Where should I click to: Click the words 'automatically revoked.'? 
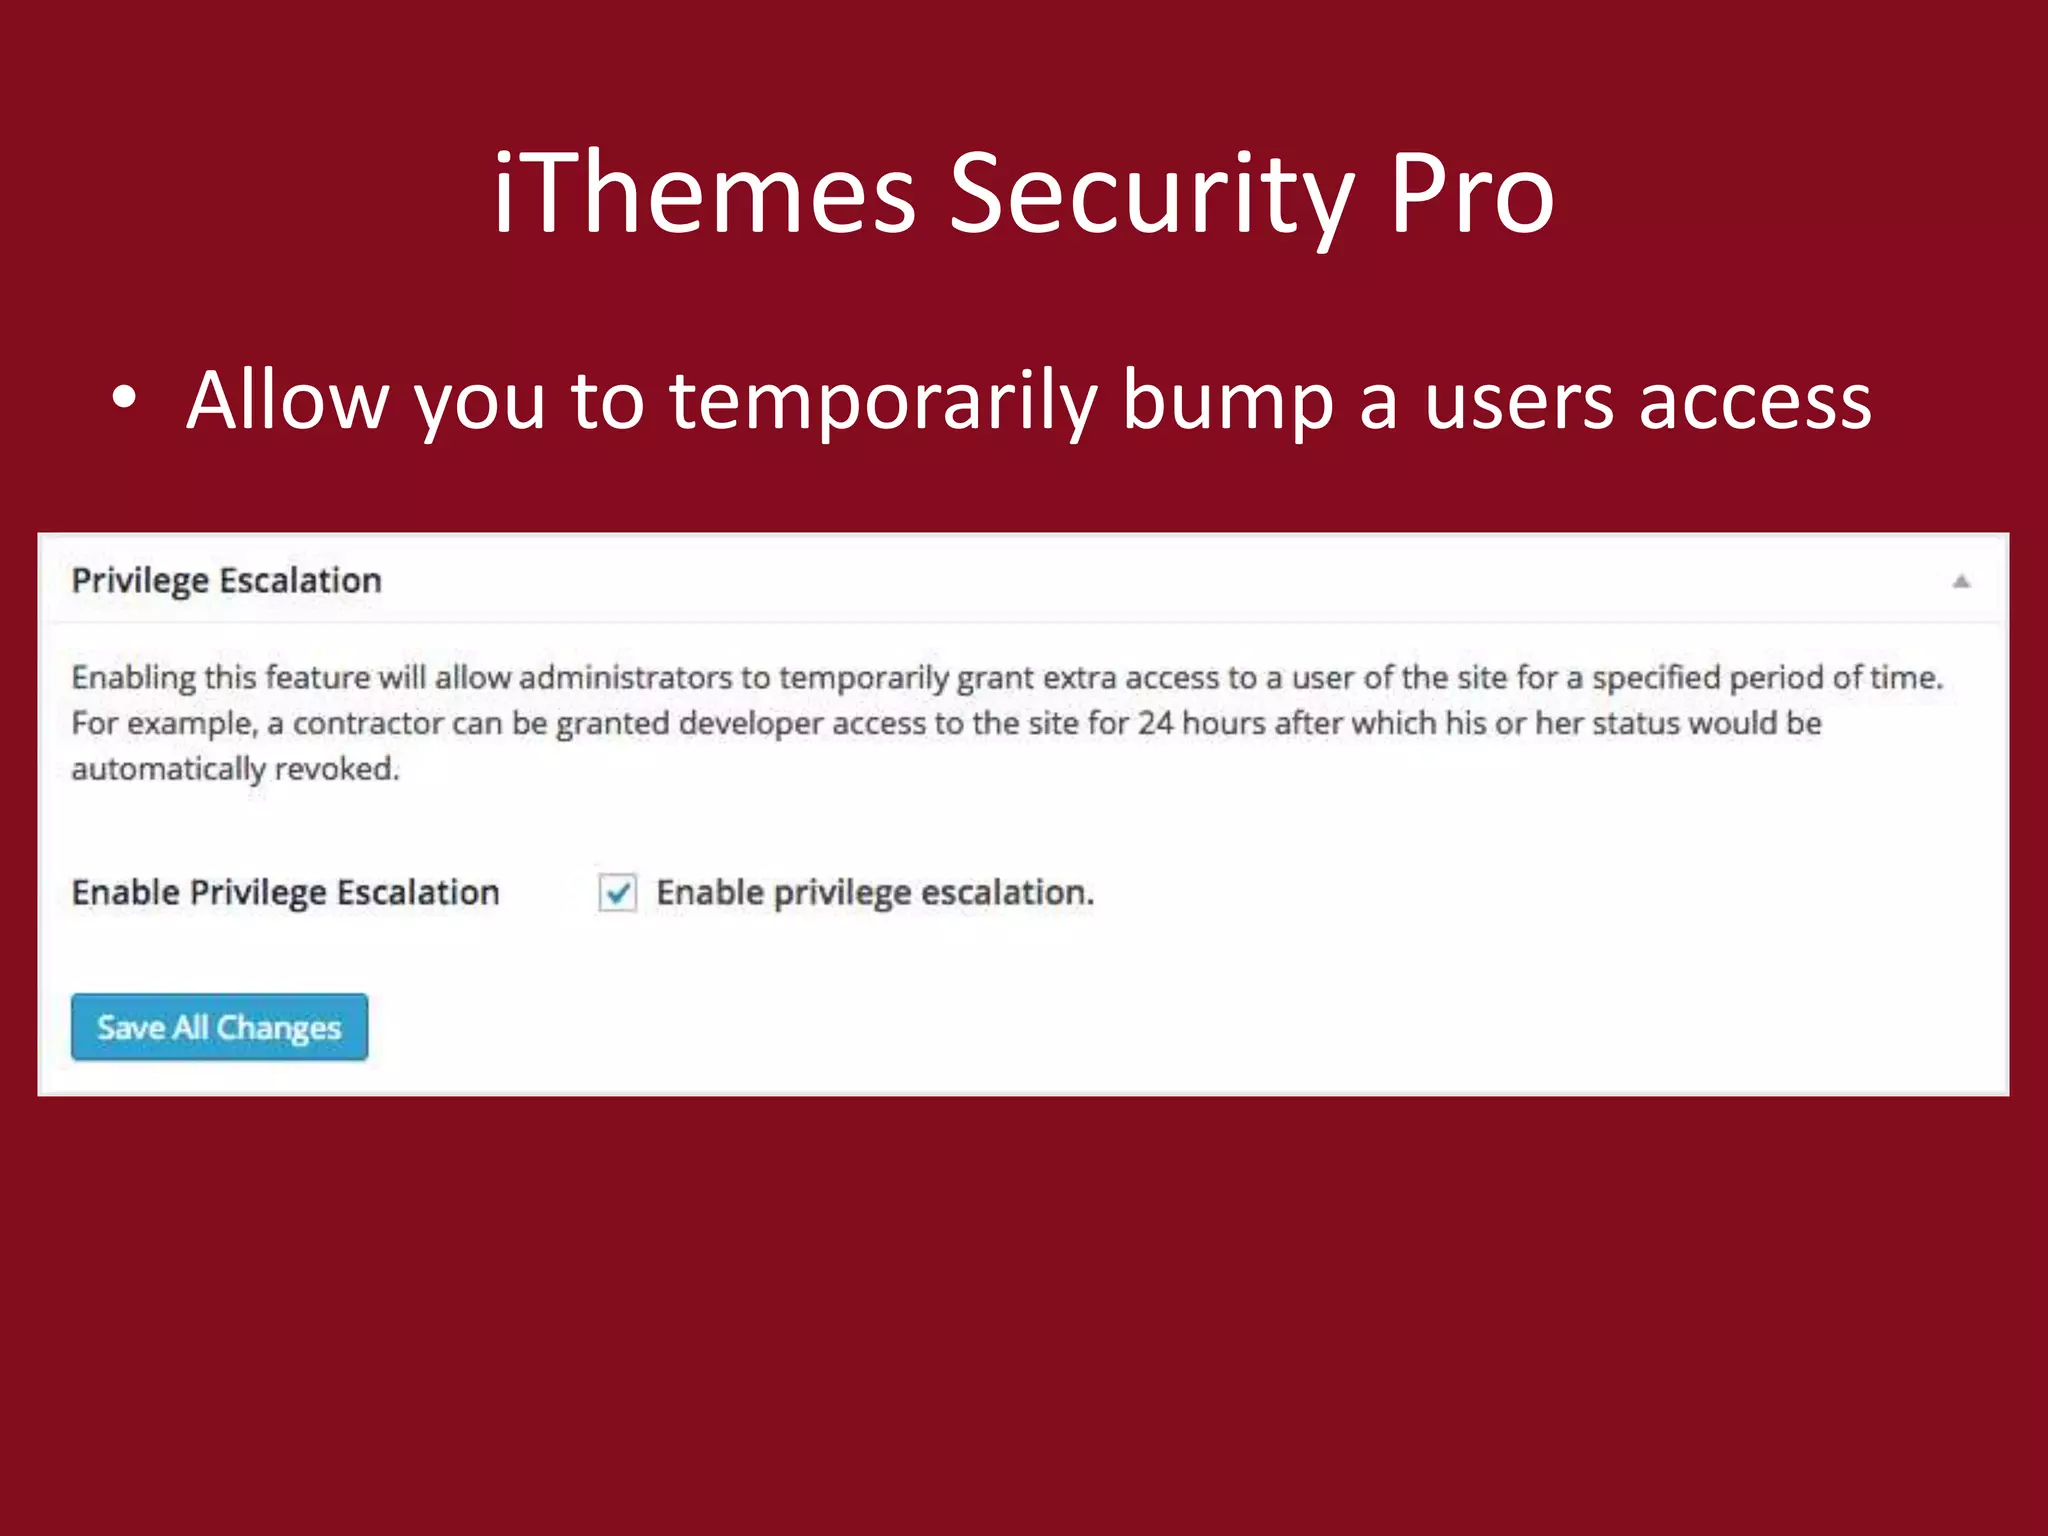click(235, 769)
